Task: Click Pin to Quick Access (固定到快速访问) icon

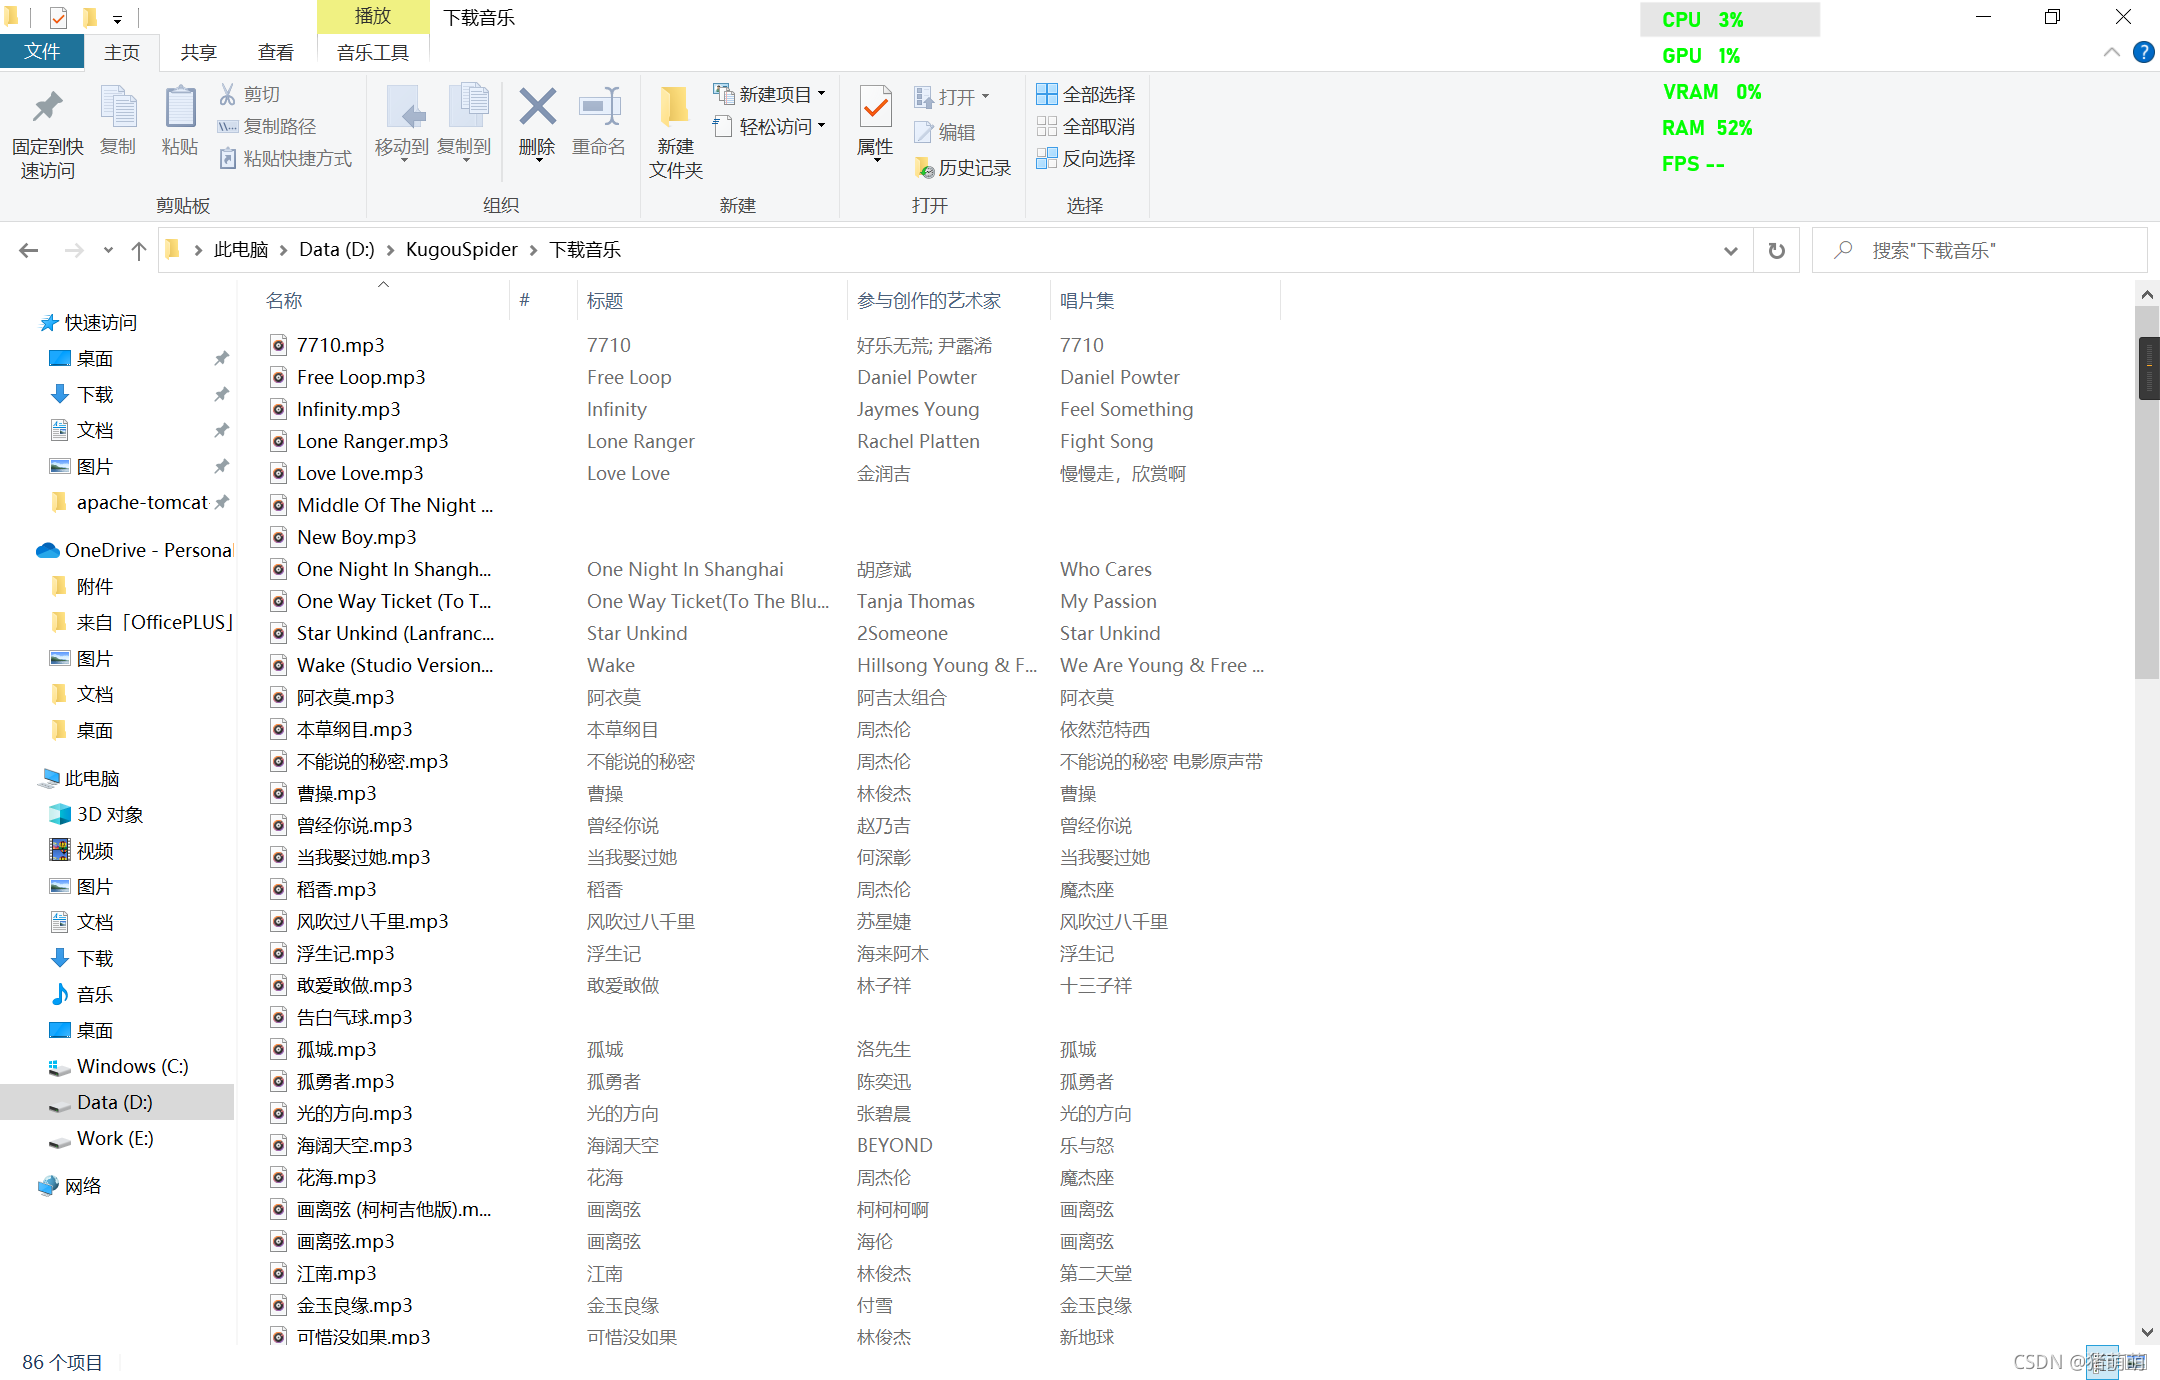Action: tap(47, 108)
